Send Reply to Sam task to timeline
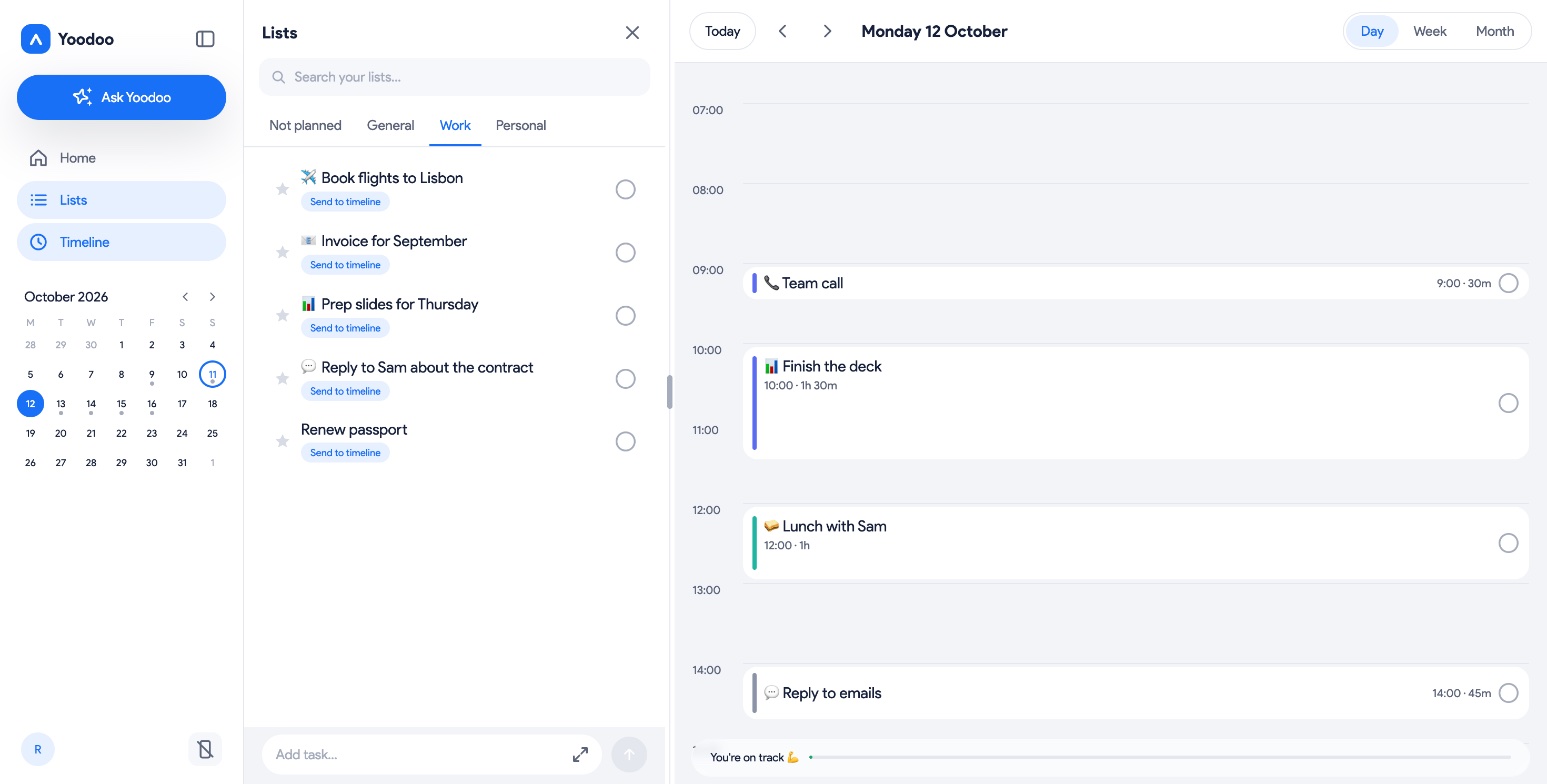 click(x=345, y=391)
